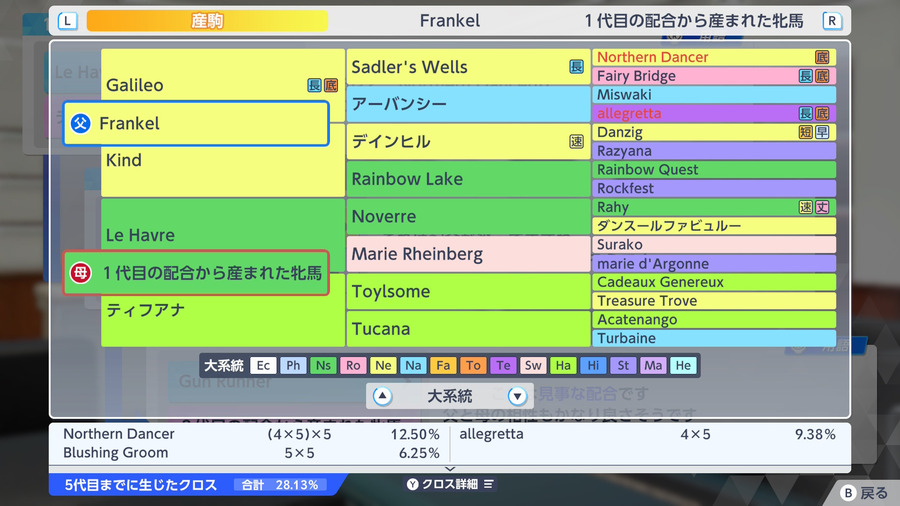
Task: Select the Ec lineage swatch
Action: [x=263, y=365]
